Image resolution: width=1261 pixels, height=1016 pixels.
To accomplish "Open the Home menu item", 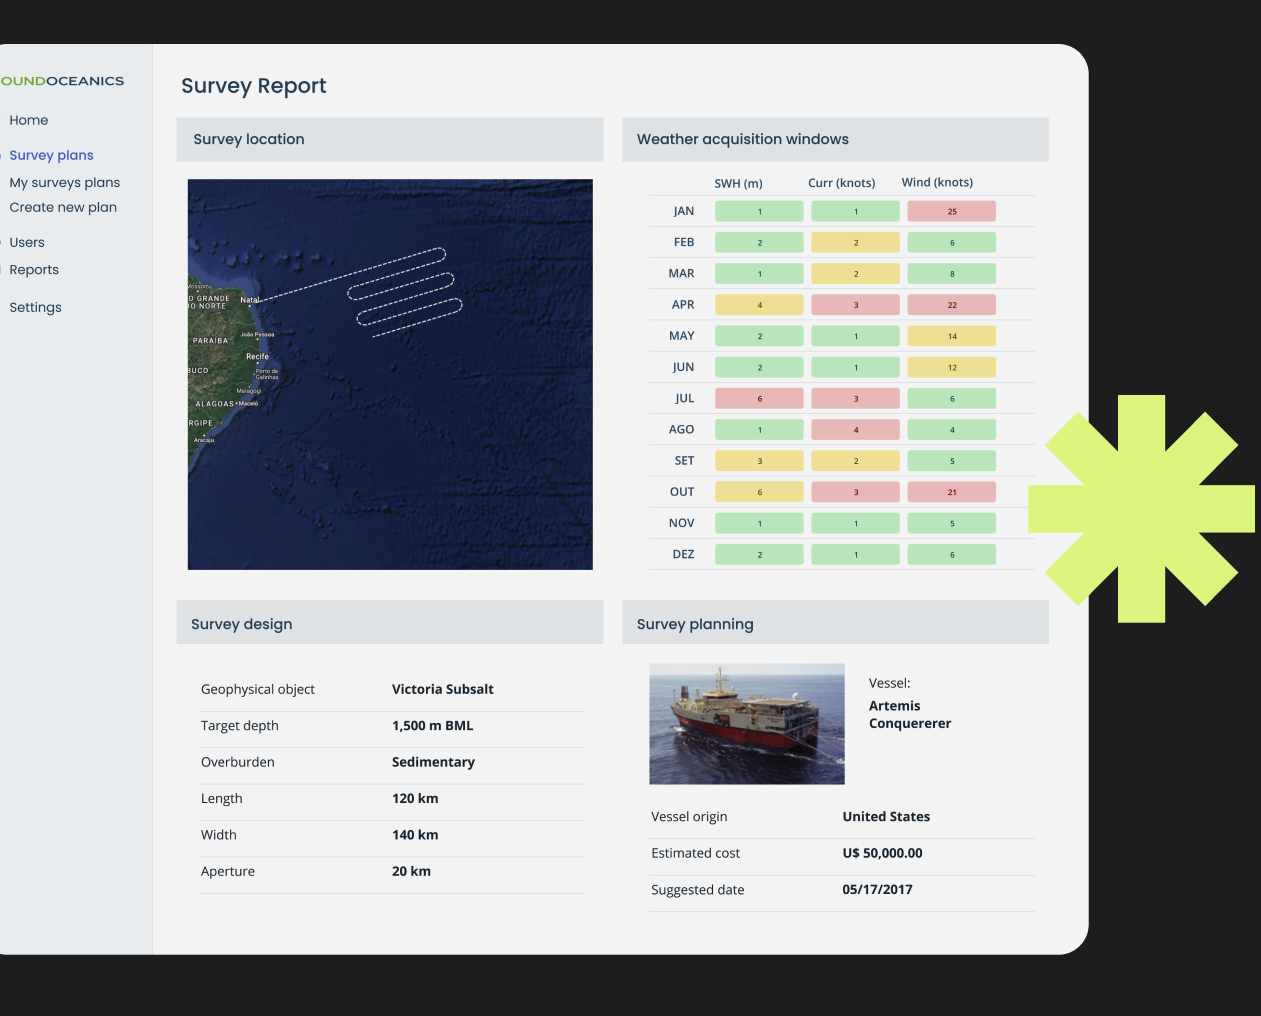I will tap(29, 120).
